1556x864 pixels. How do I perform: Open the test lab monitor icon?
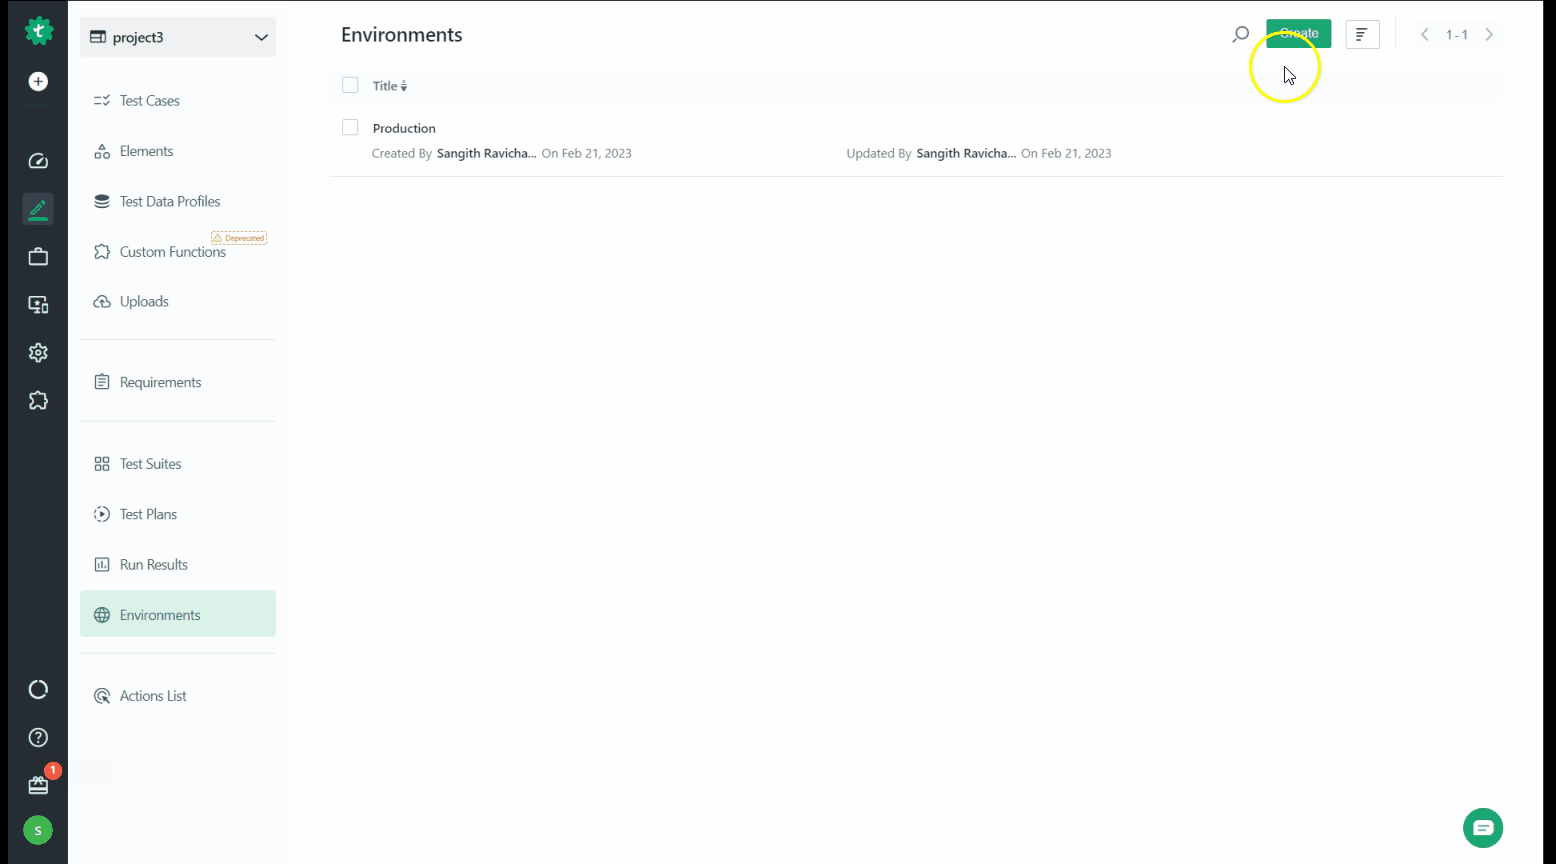point(38,305)
